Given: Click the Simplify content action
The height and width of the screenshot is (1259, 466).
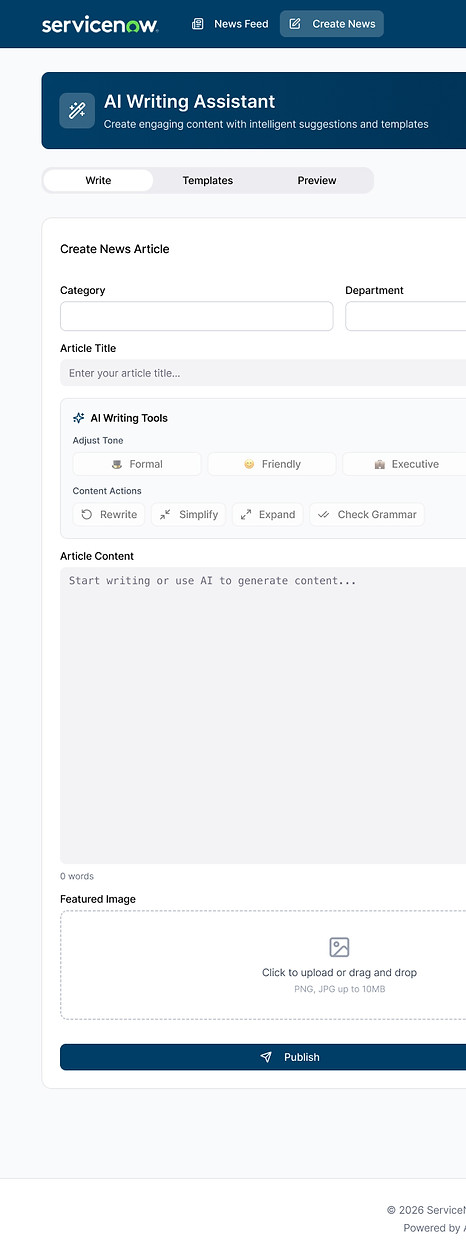Looking at the screenshot, I should [189, 514].
